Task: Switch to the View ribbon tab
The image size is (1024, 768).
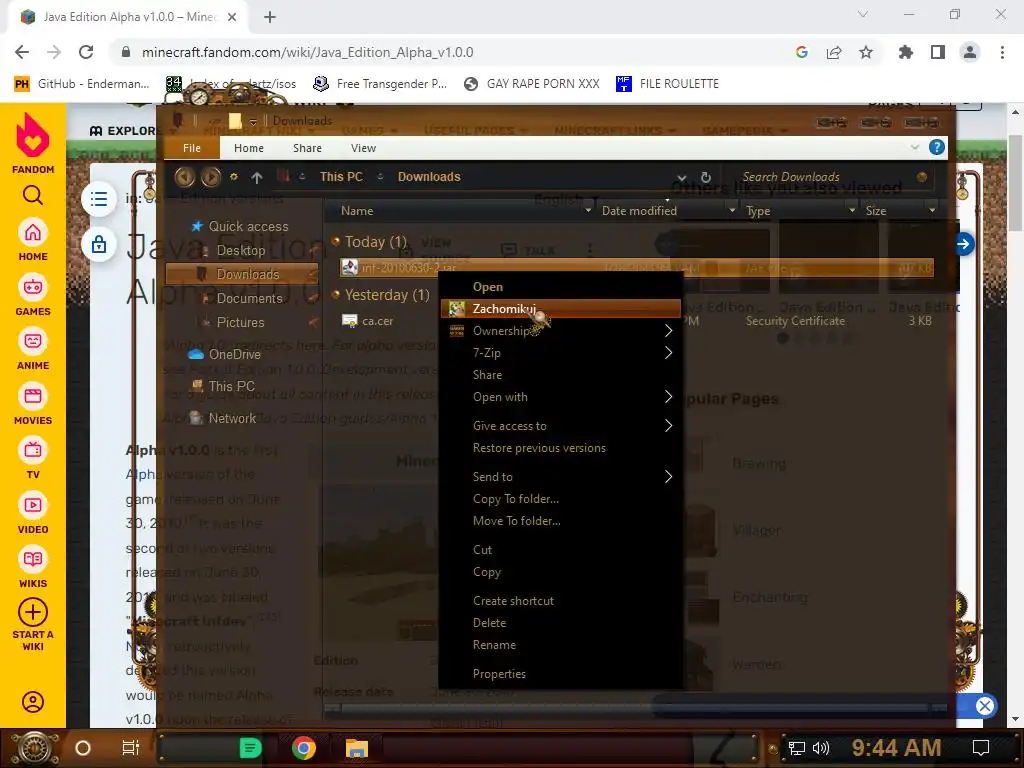Action: [363, 148]
